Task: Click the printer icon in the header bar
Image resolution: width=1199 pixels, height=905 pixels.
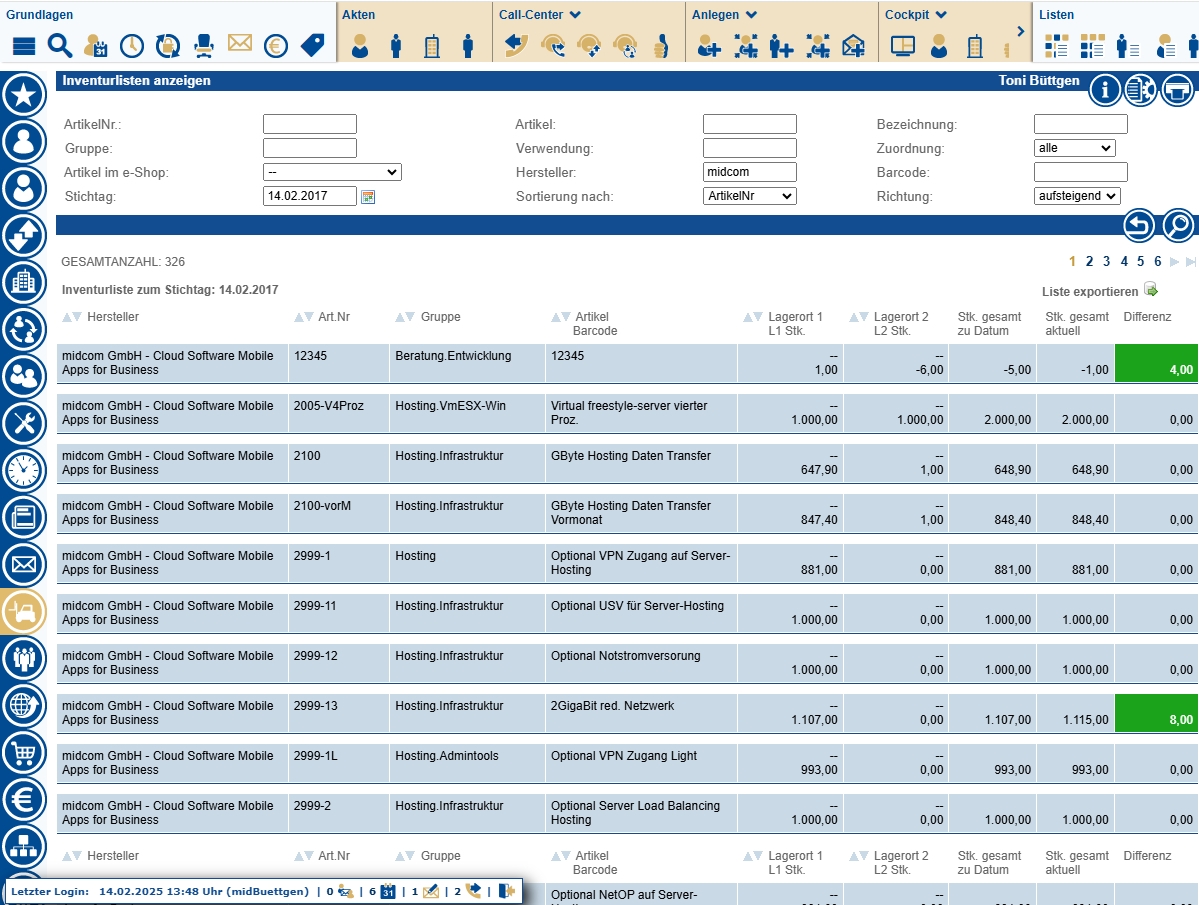Action: click(x=1177, y=89)
